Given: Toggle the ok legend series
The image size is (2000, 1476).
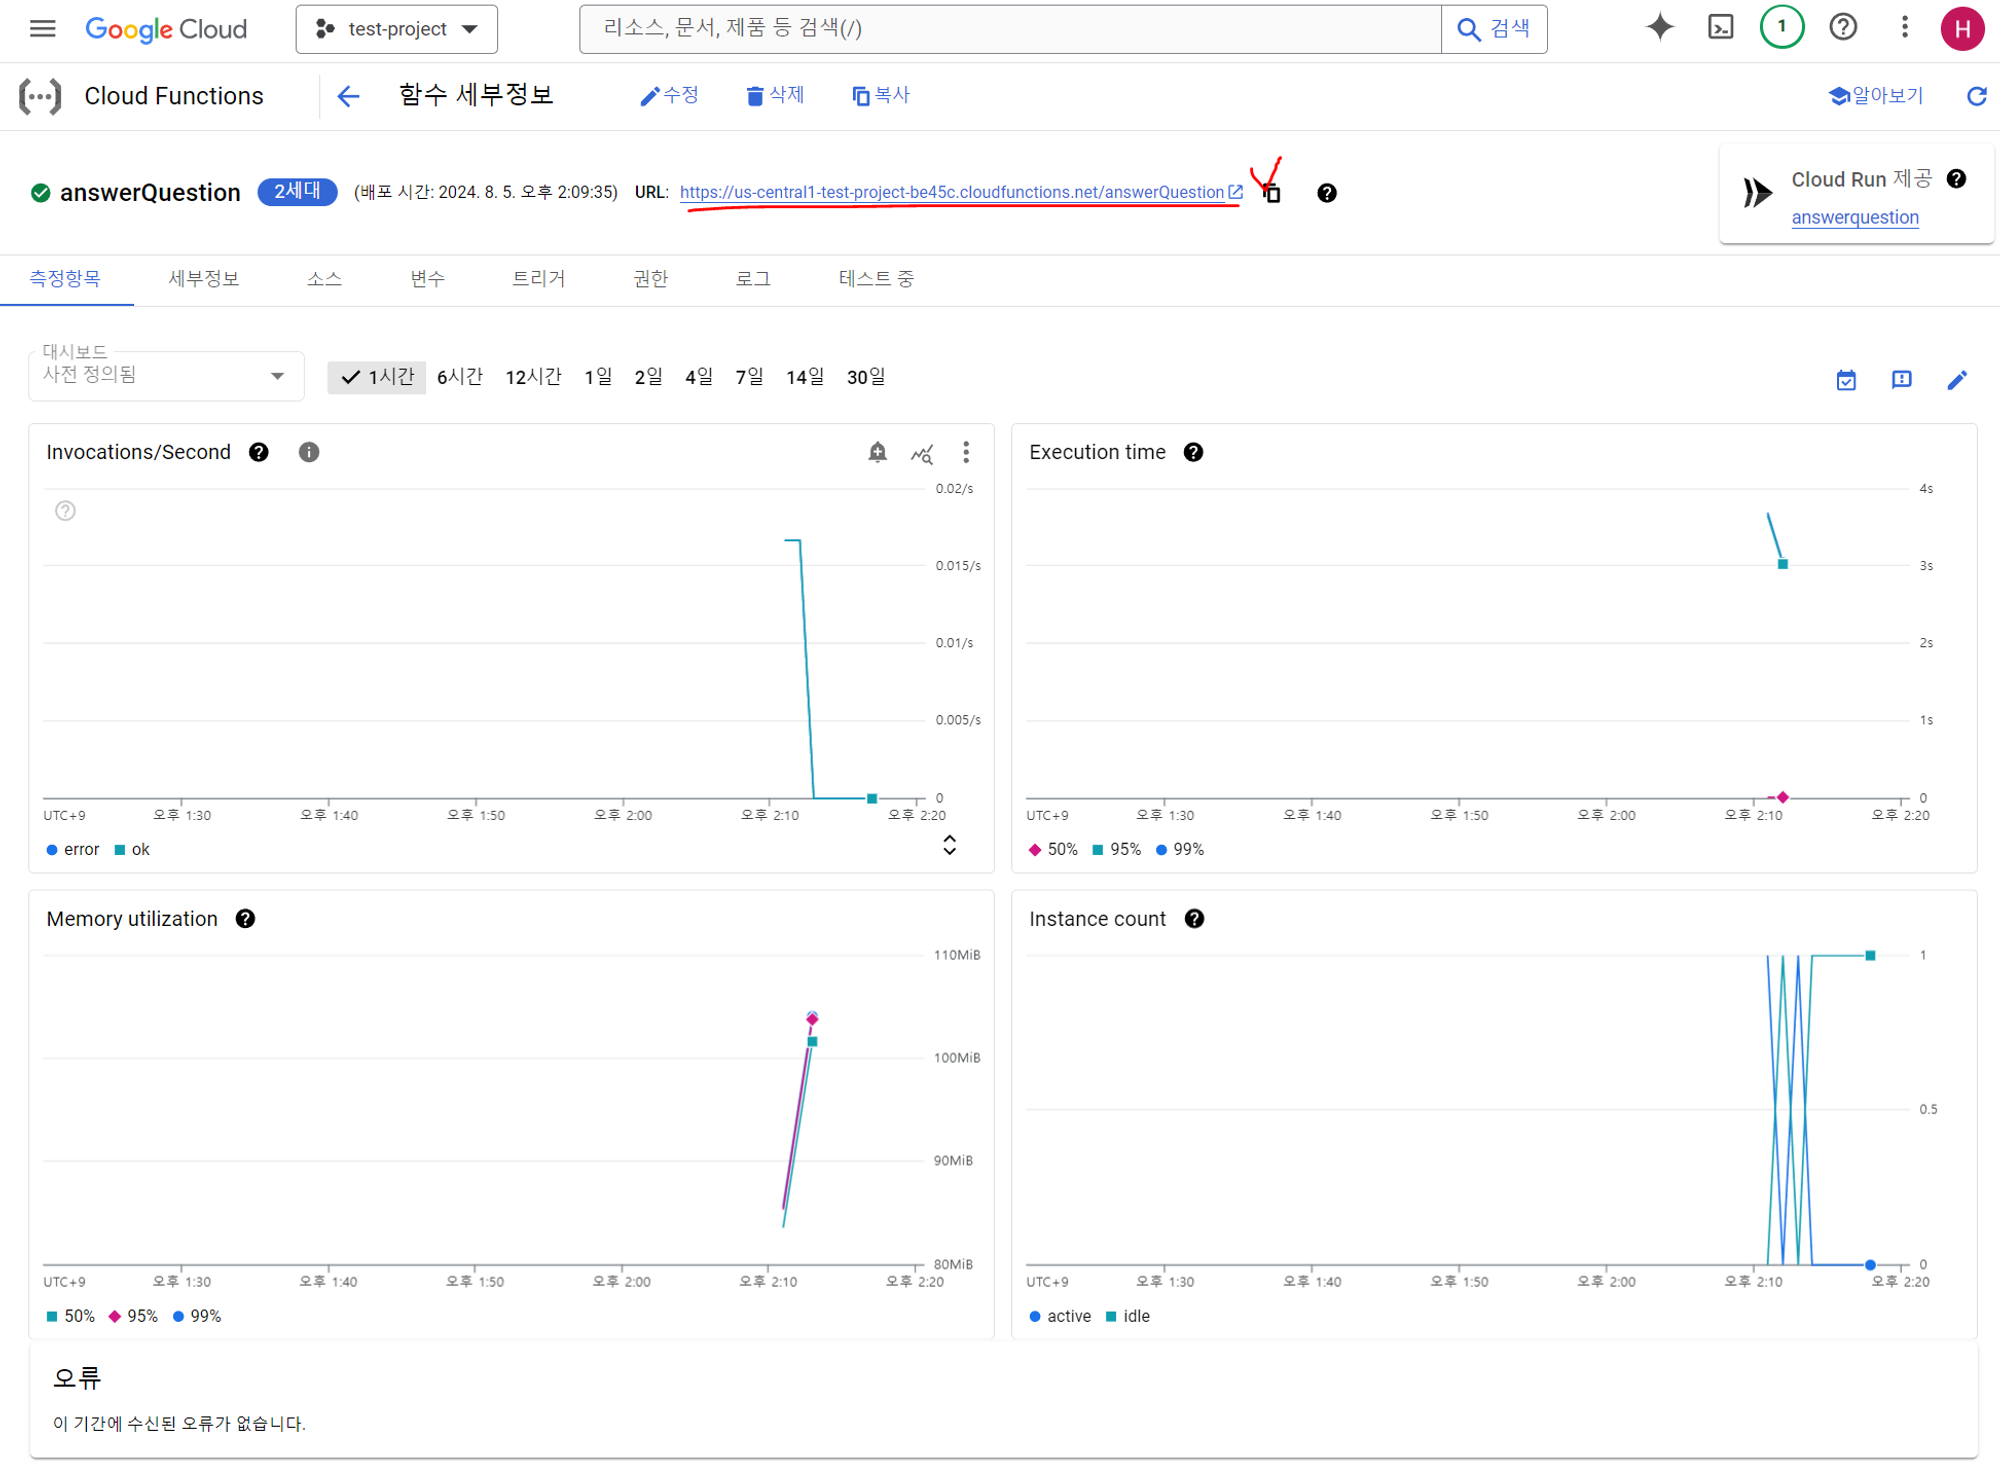Looking at the screenshot, I should click(133, 850).
